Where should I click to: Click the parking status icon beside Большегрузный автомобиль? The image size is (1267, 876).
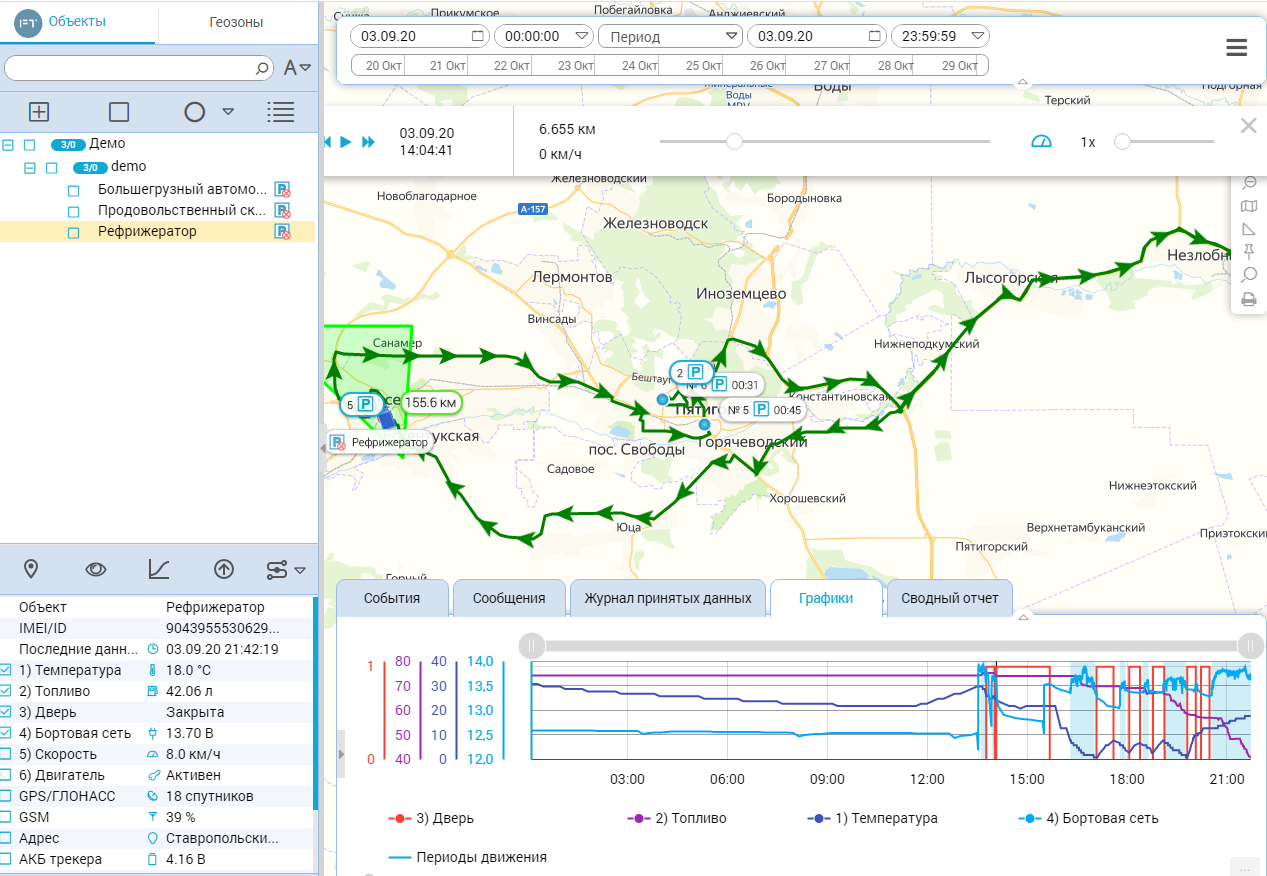coord(283,189)
